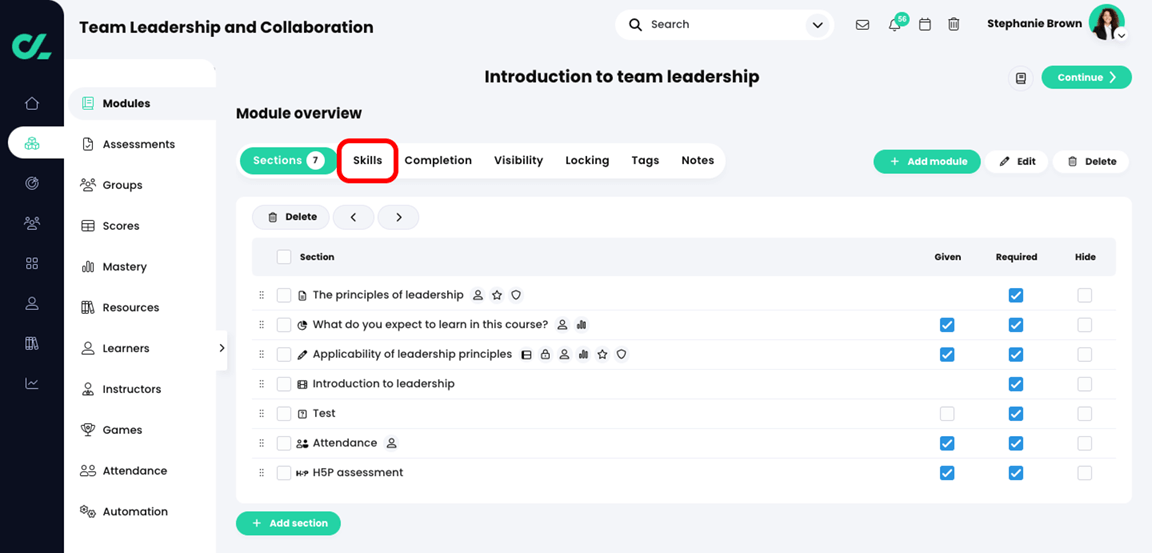Click star icon on principles of leadership row
Screen dimensions: 1152x553
tap(497, 295)
